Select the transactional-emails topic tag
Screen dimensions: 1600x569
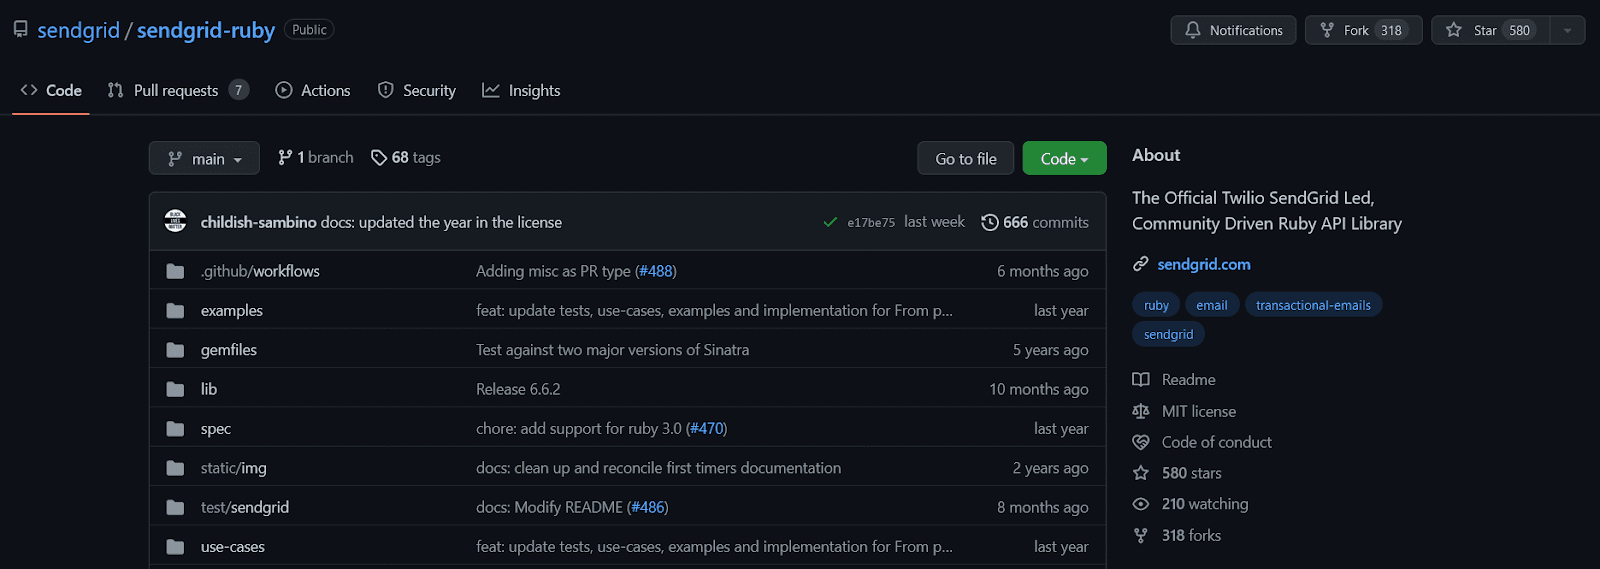click(x=1313, y=305)
